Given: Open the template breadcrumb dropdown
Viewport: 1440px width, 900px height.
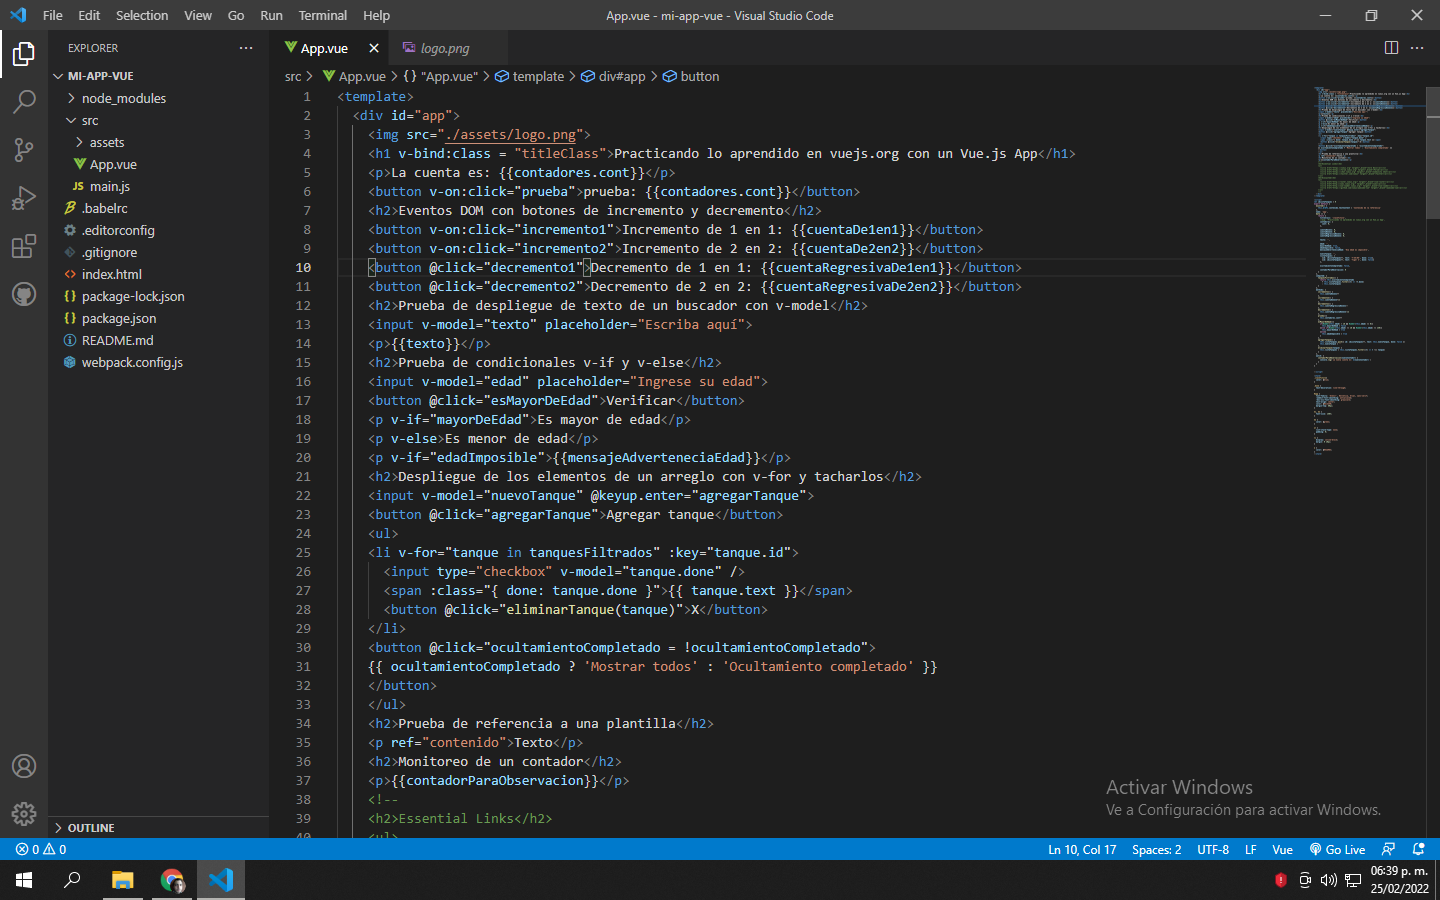Looking at the screenshot, I should tap(530, 76).
